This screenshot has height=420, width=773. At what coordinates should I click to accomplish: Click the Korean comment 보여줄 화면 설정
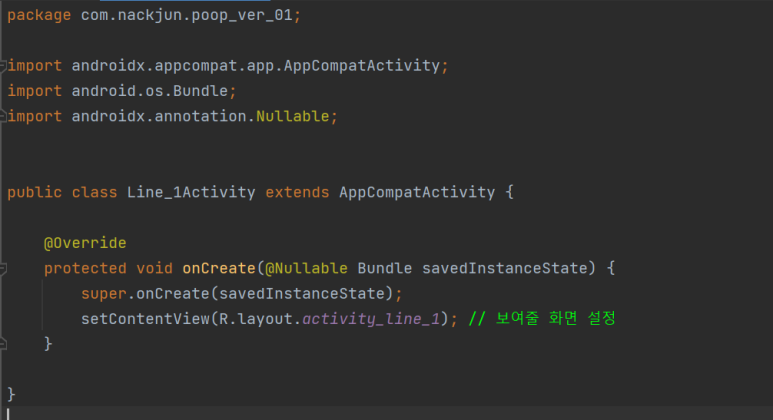click(556, 318)
